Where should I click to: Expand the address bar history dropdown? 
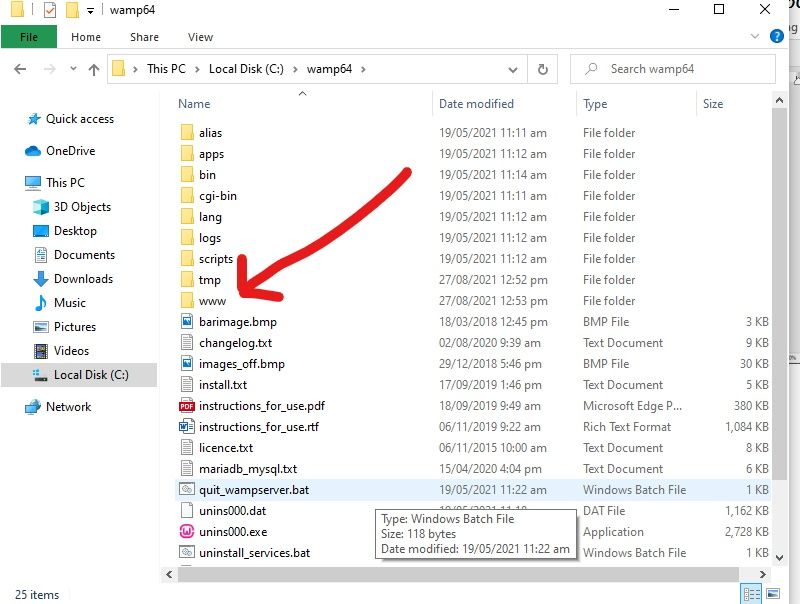pos(513,69)
